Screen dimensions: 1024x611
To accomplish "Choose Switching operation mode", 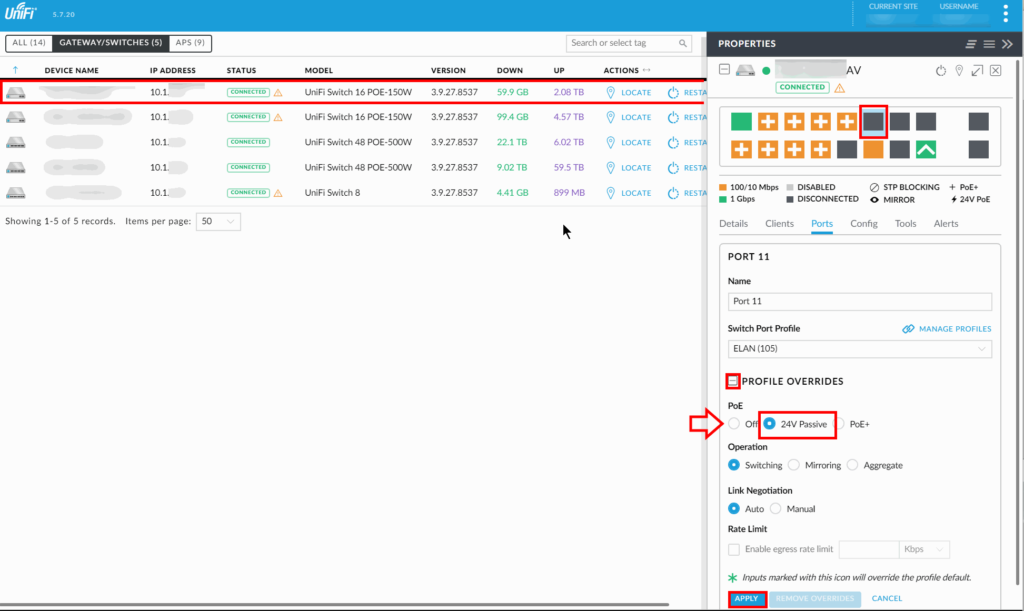I will point(734,465).
